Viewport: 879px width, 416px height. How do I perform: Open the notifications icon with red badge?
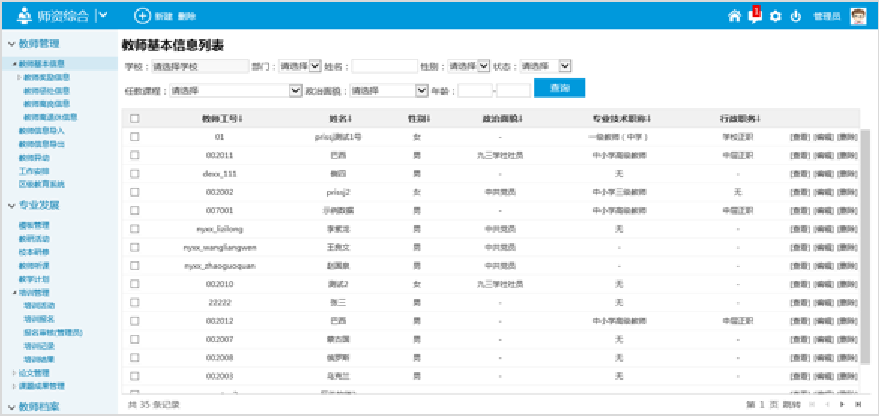[x=754, y=15]
